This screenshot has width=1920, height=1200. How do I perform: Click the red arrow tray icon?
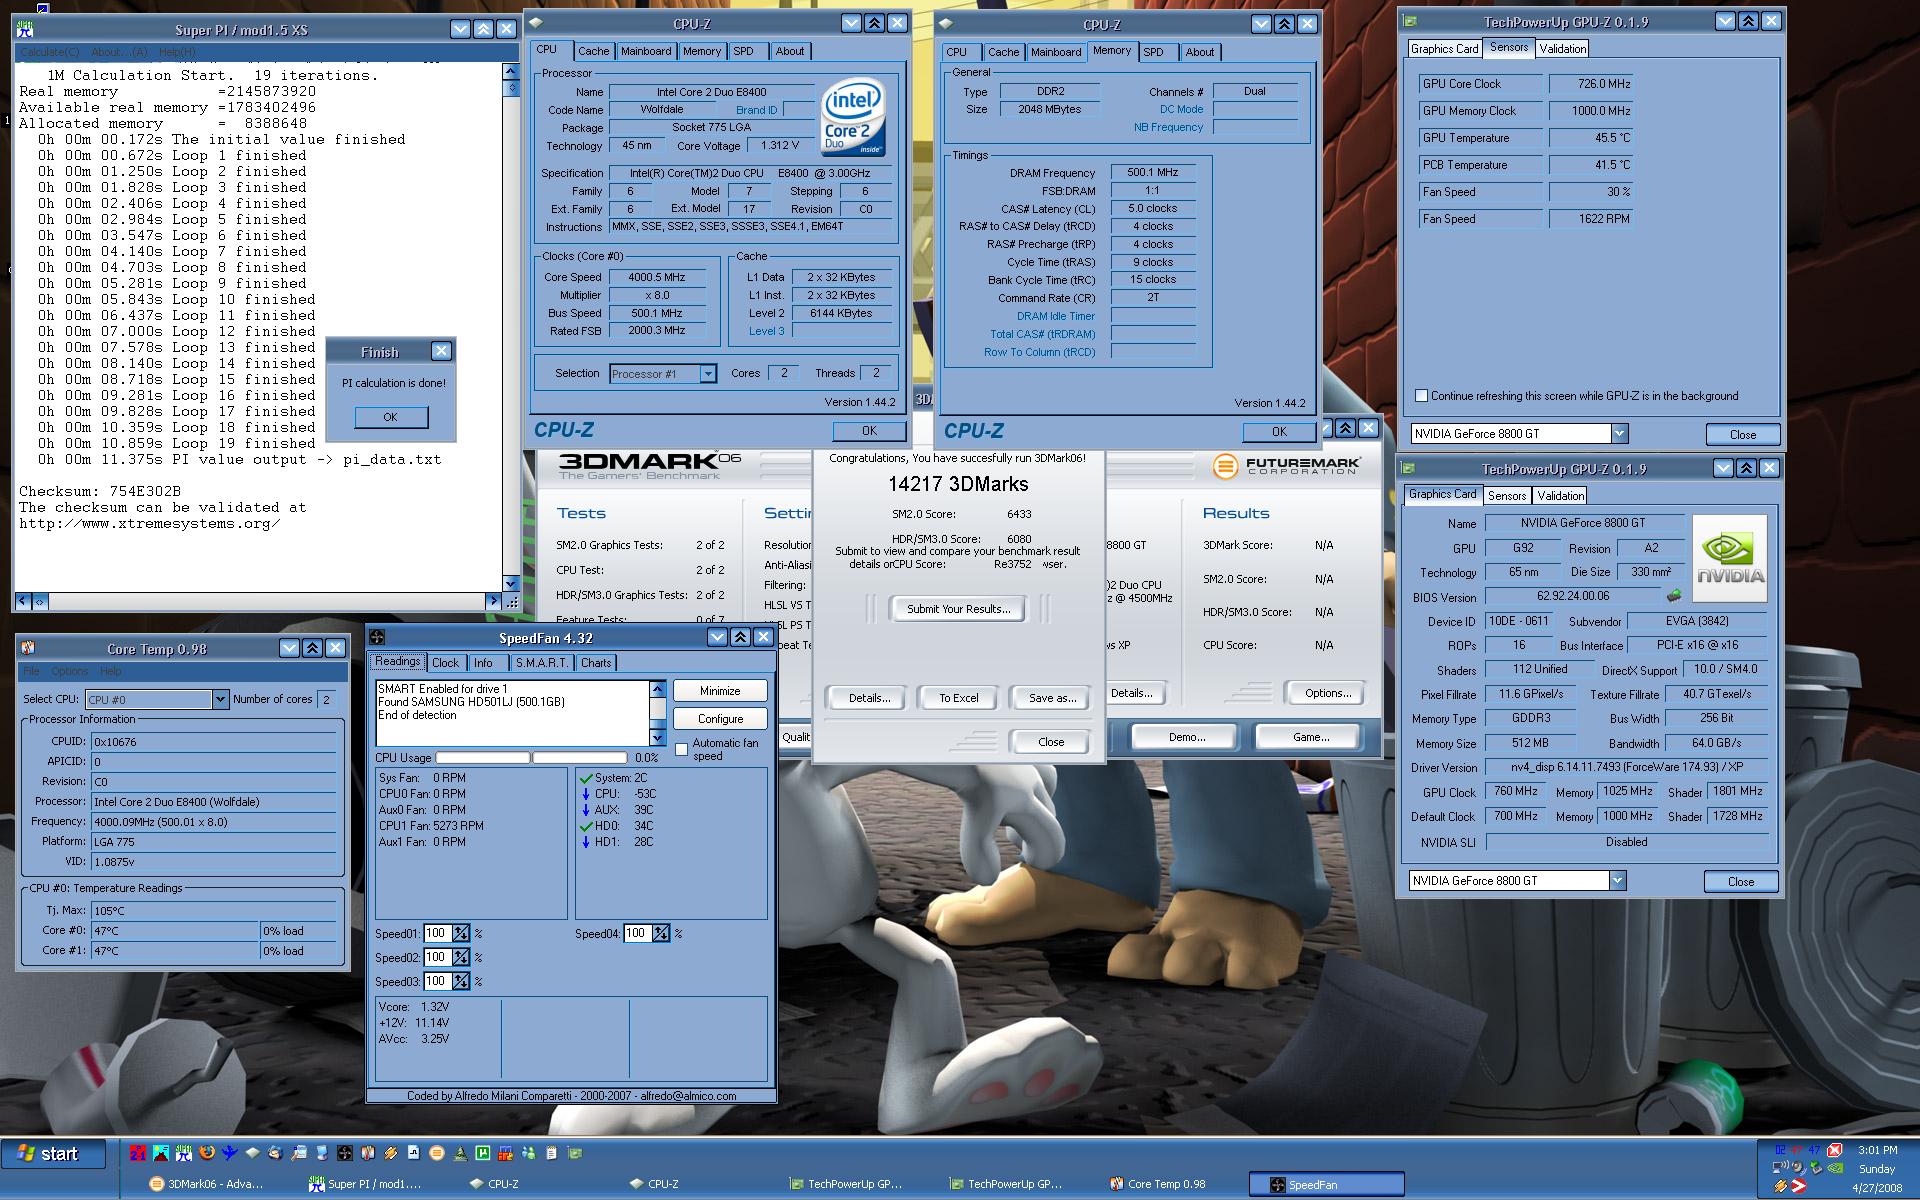click(x=1799, y=1186)
